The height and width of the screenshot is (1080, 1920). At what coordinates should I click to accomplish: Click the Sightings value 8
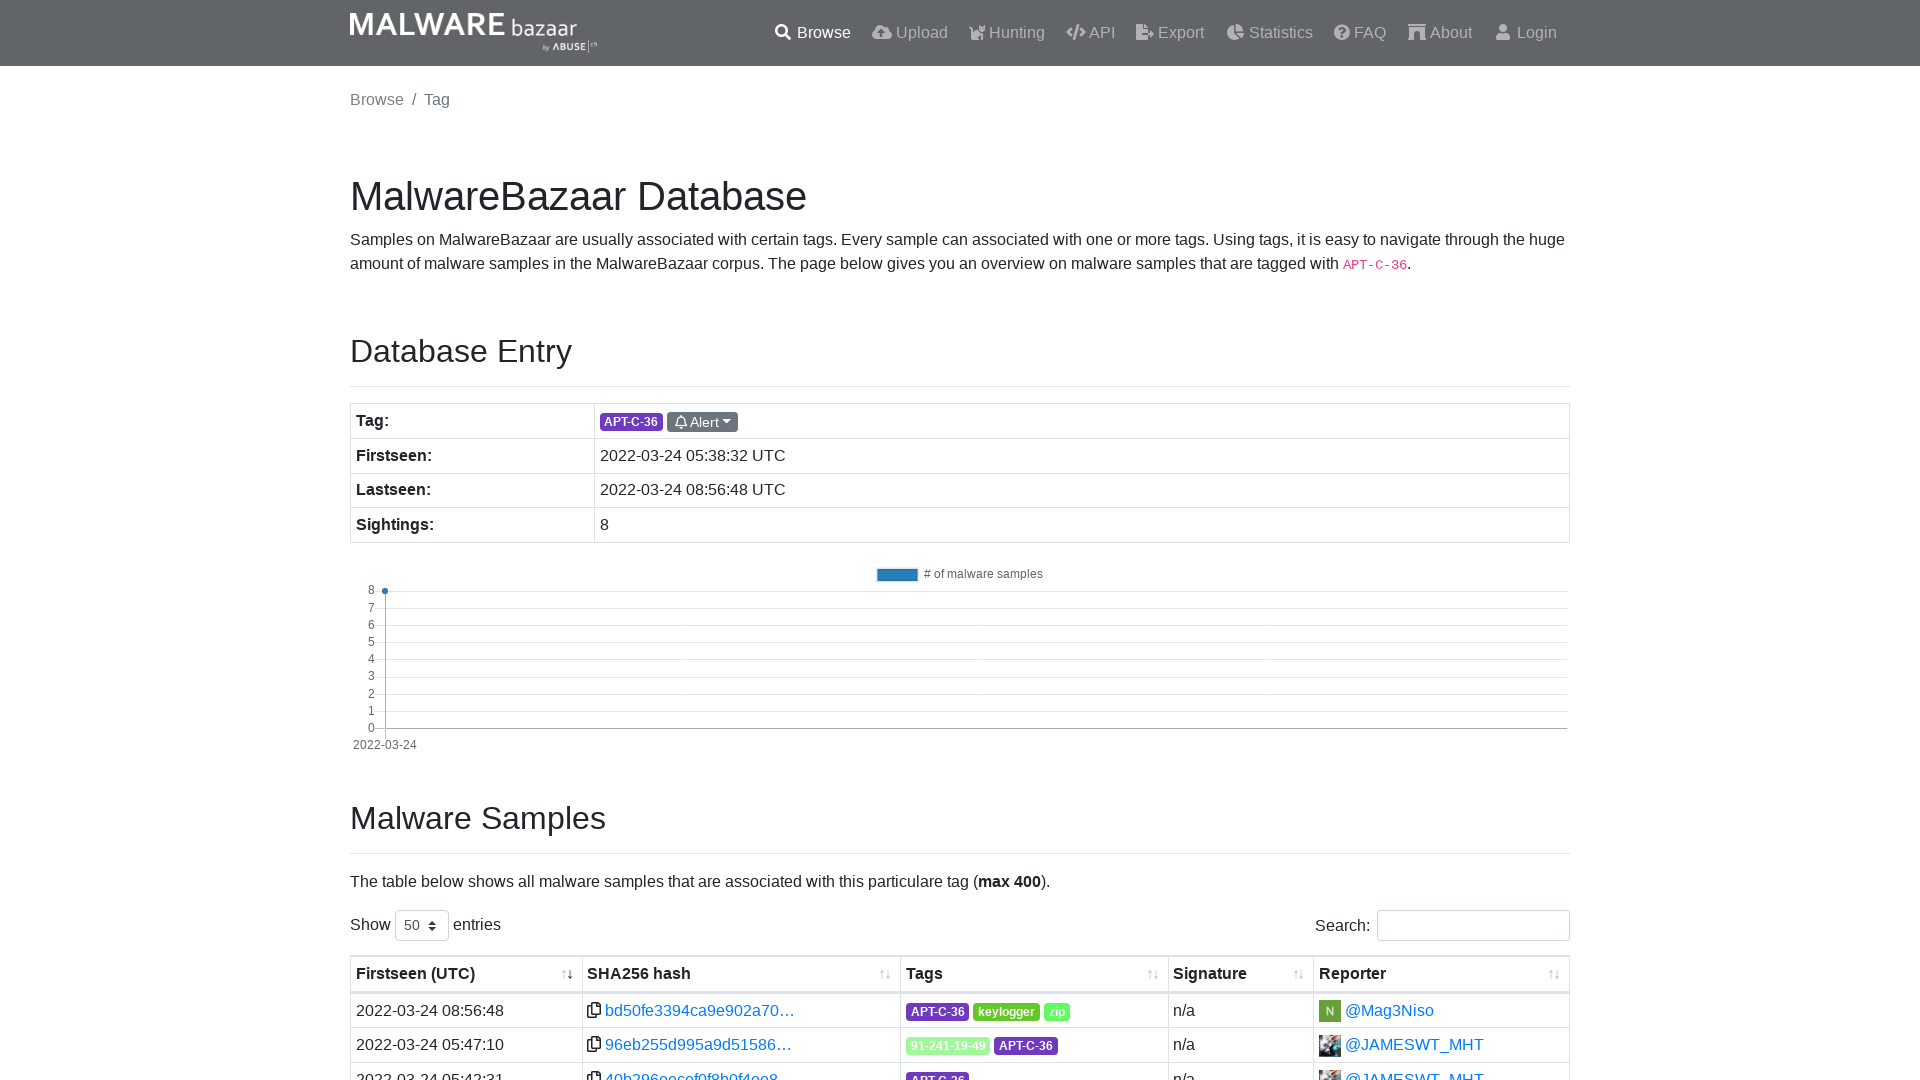[x=604, y=525]
